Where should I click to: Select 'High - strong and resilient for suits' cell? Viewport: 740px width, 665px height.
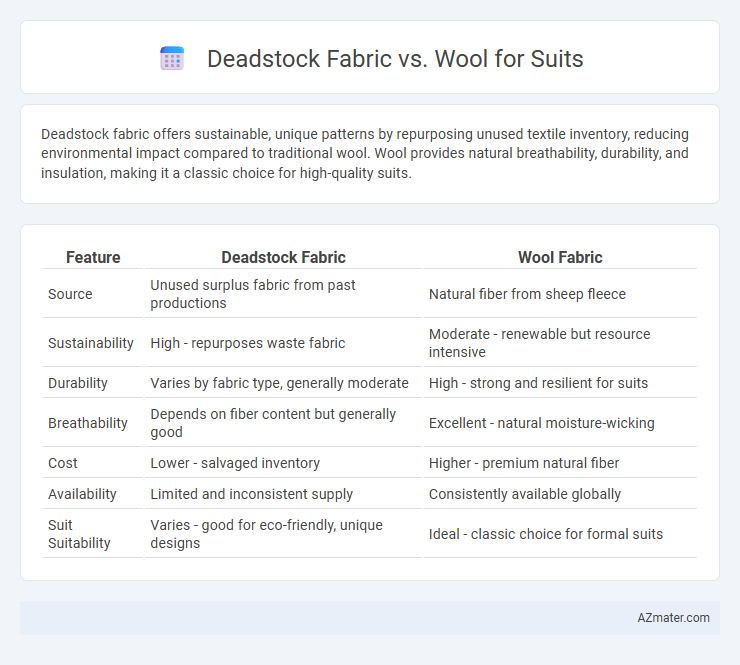(x=560, y=383)
